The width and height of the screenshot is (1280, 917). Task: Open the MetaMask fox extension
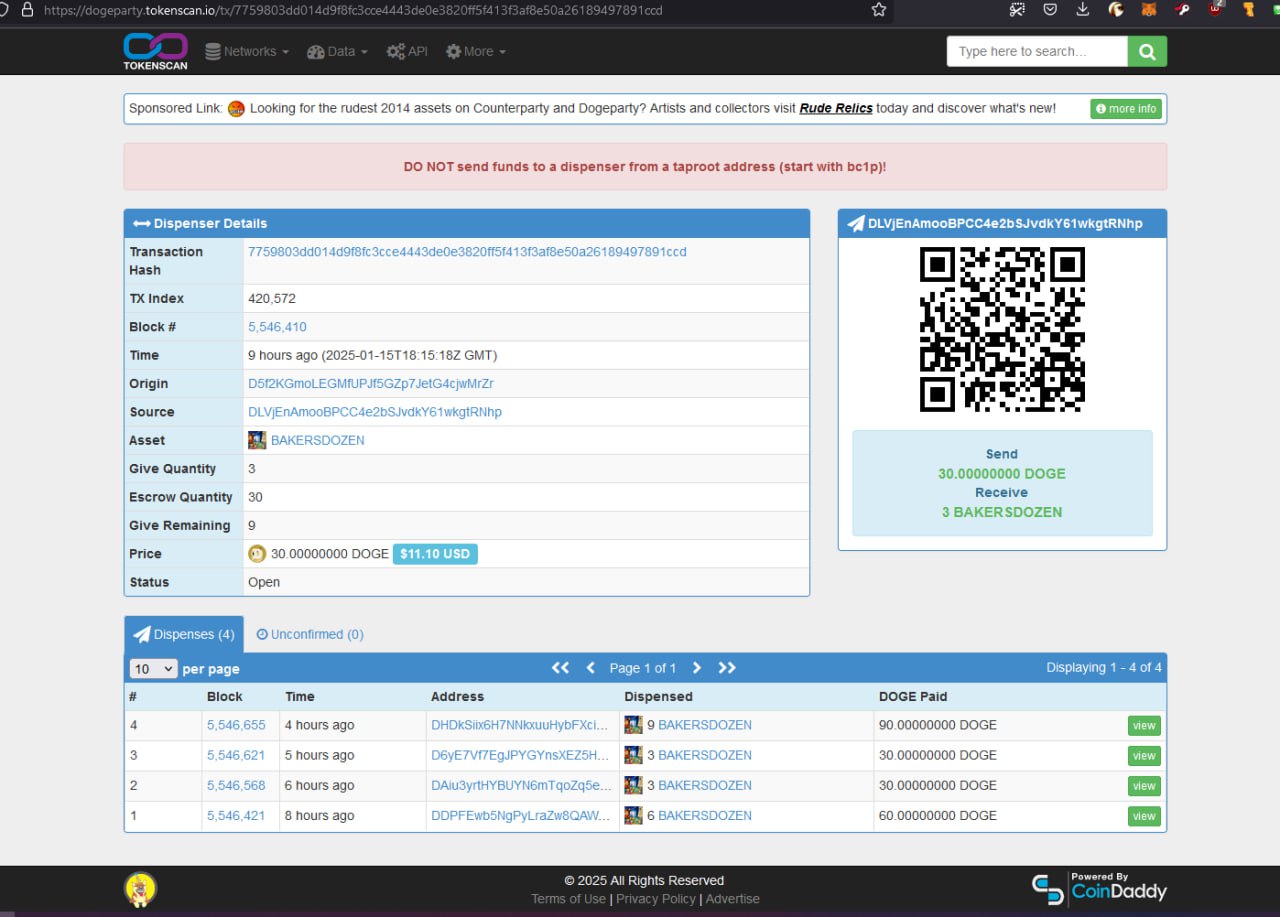tap(1149, 9)
